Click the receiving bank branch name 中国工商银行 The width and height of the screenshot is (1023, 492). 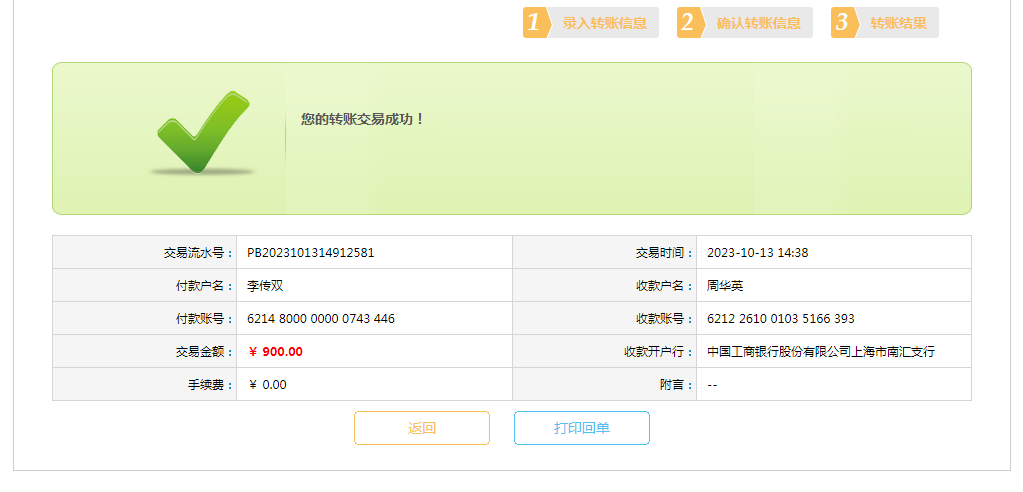click(821, 352)
